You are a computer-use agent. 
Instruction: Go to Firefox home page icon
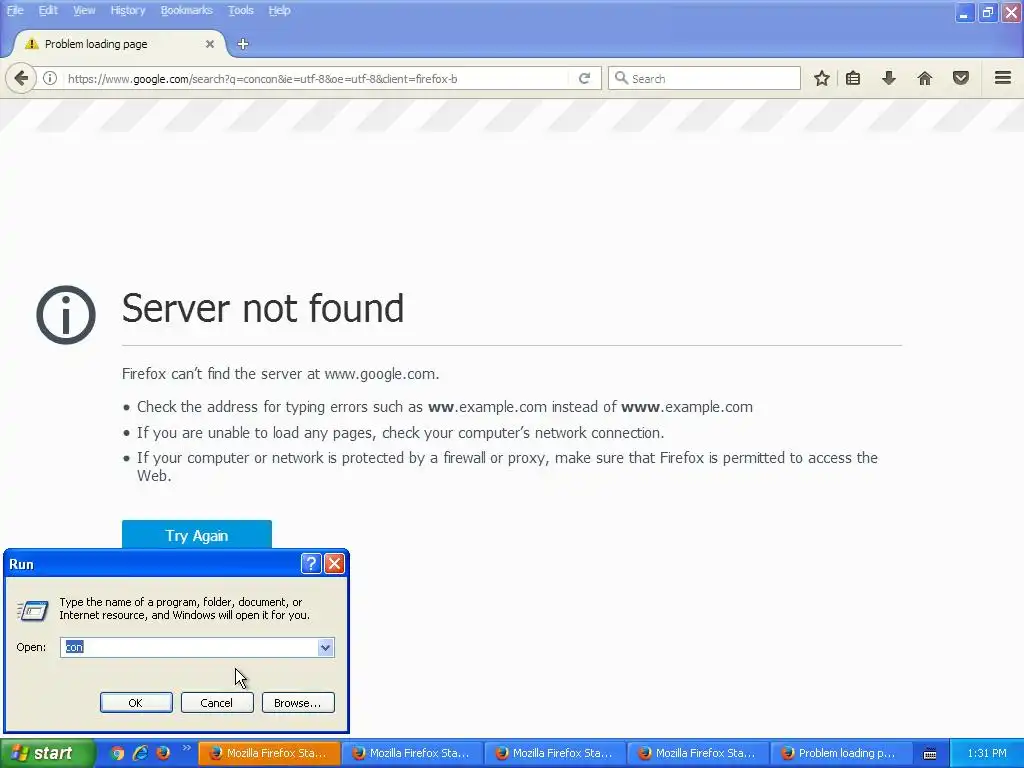coord(925,78)
